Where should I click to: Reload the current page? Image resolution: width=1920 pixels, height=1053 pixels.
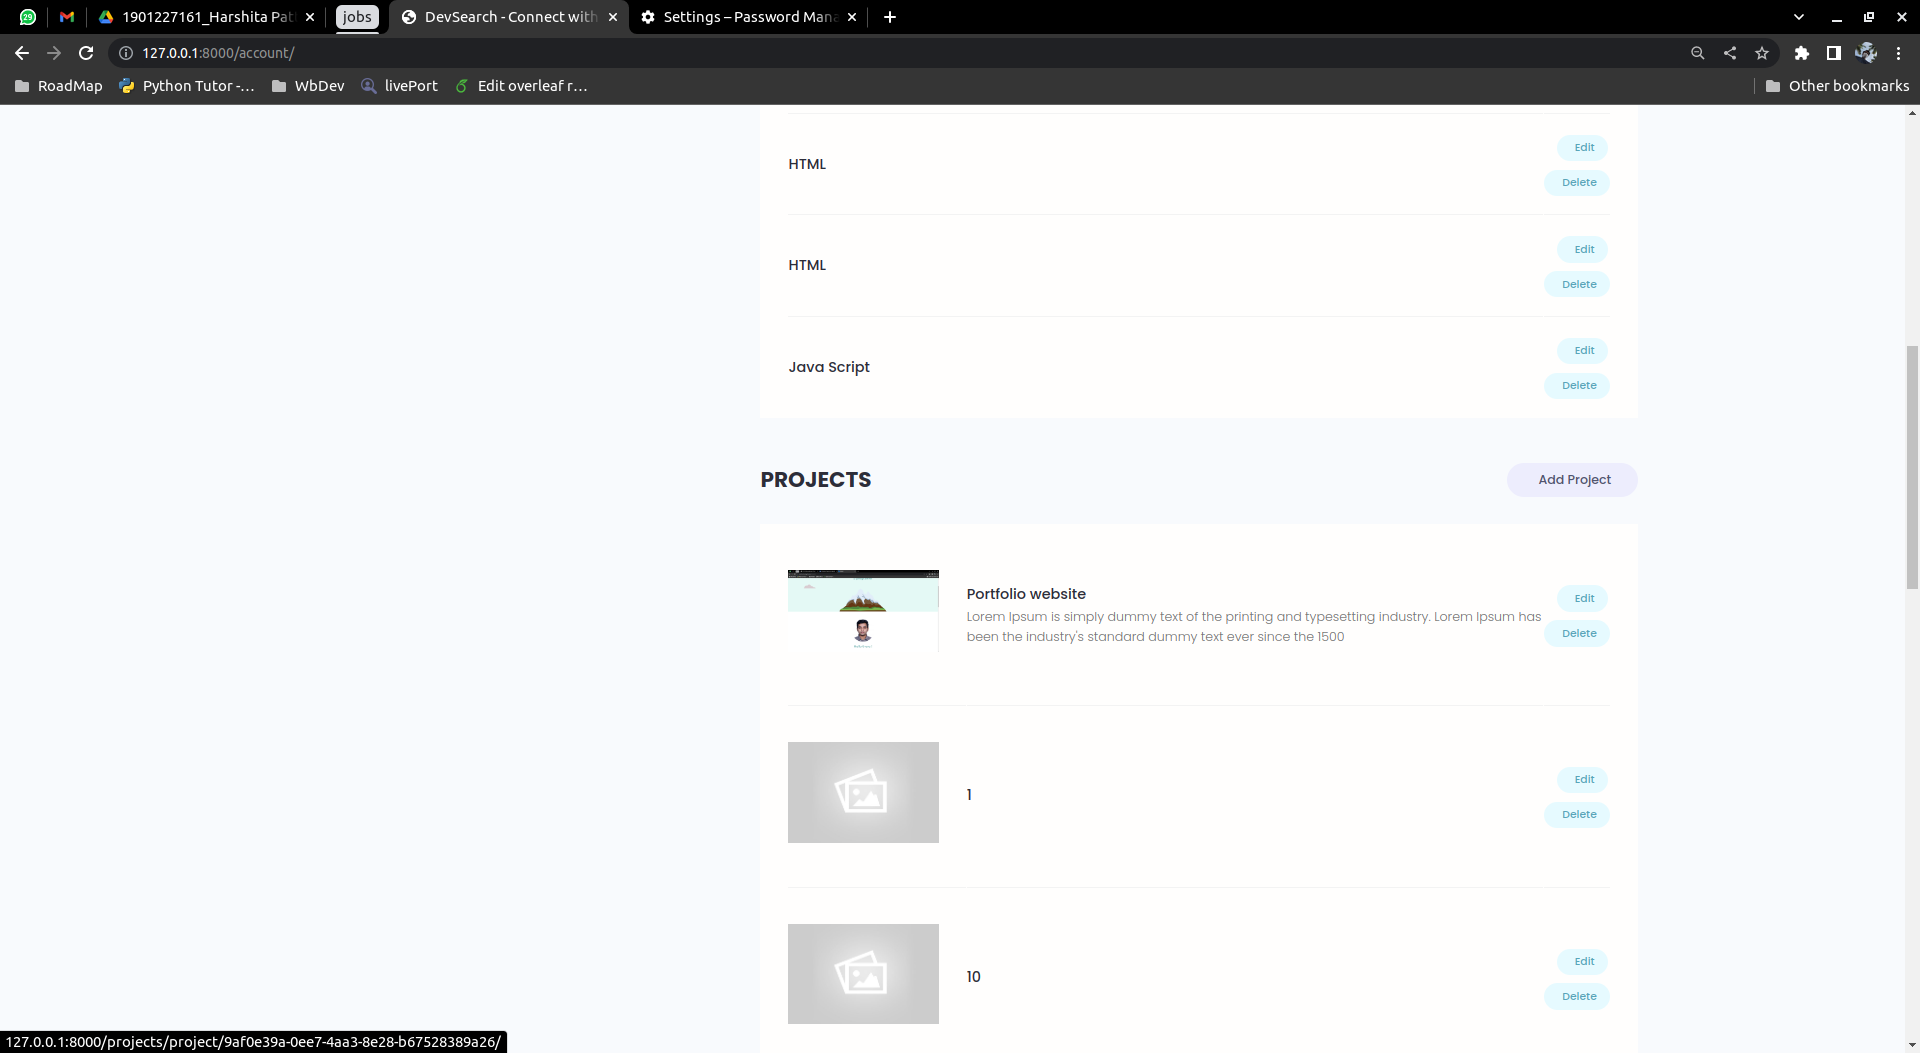tap(86, 53)
